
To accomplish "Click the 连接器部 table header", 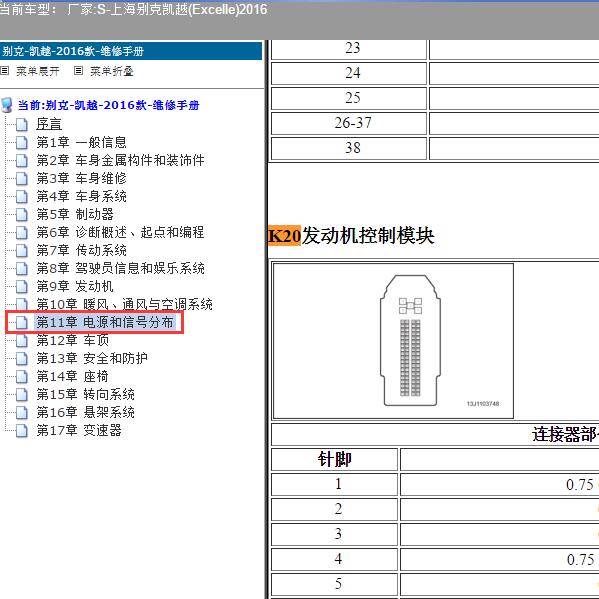I will click(435, 434).
